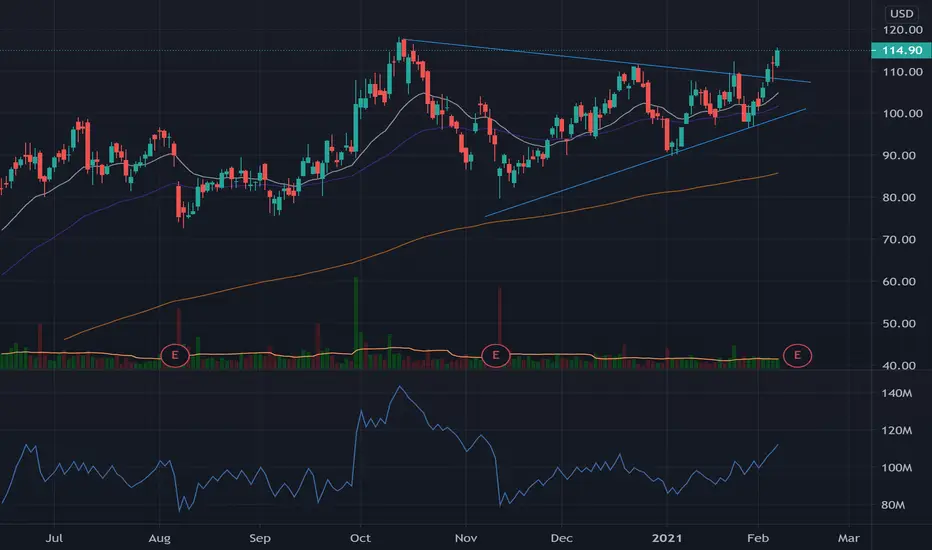This screenshot has height=550, width=932.
Task: Click the tallest green volume bar in October
Action: [356, 323]
